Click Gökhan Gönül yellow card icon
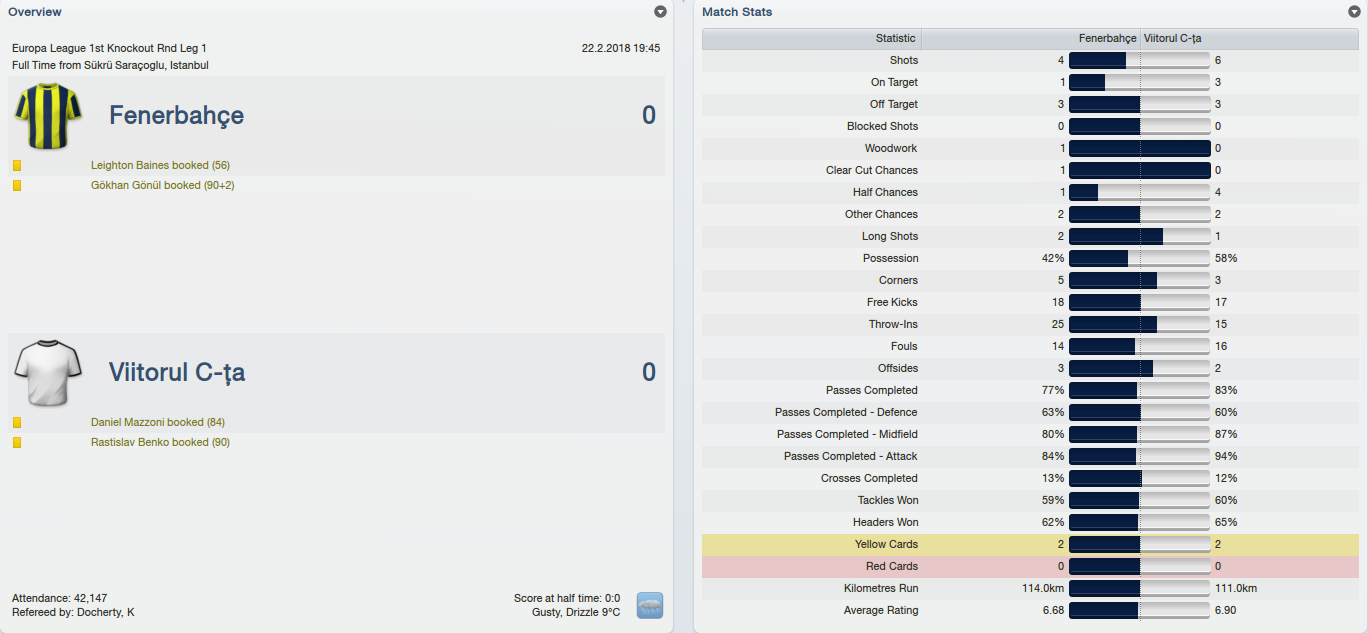The height and width of the screenshot is (633, 1368). tap(17, 186)
